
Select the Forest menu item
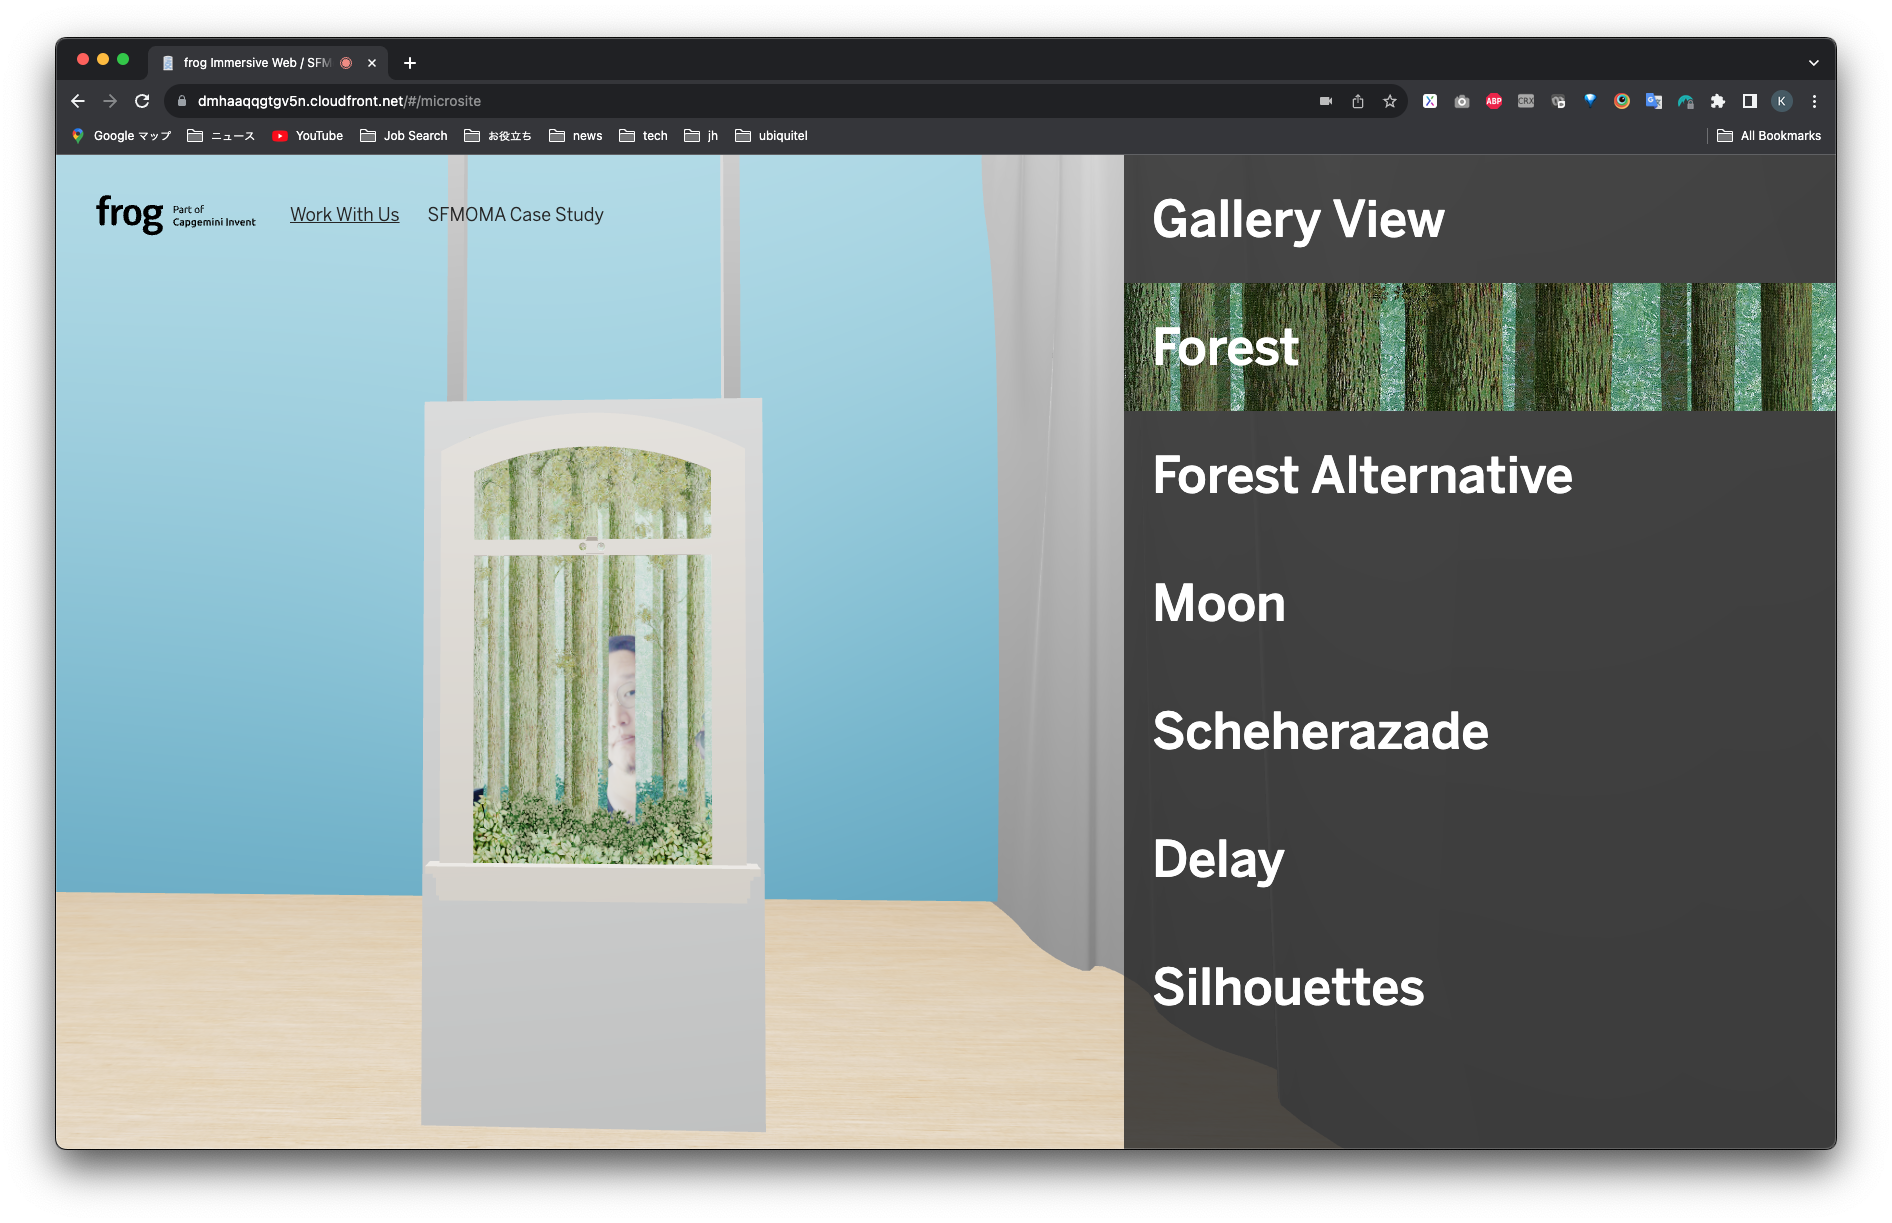click(1480, 347)
